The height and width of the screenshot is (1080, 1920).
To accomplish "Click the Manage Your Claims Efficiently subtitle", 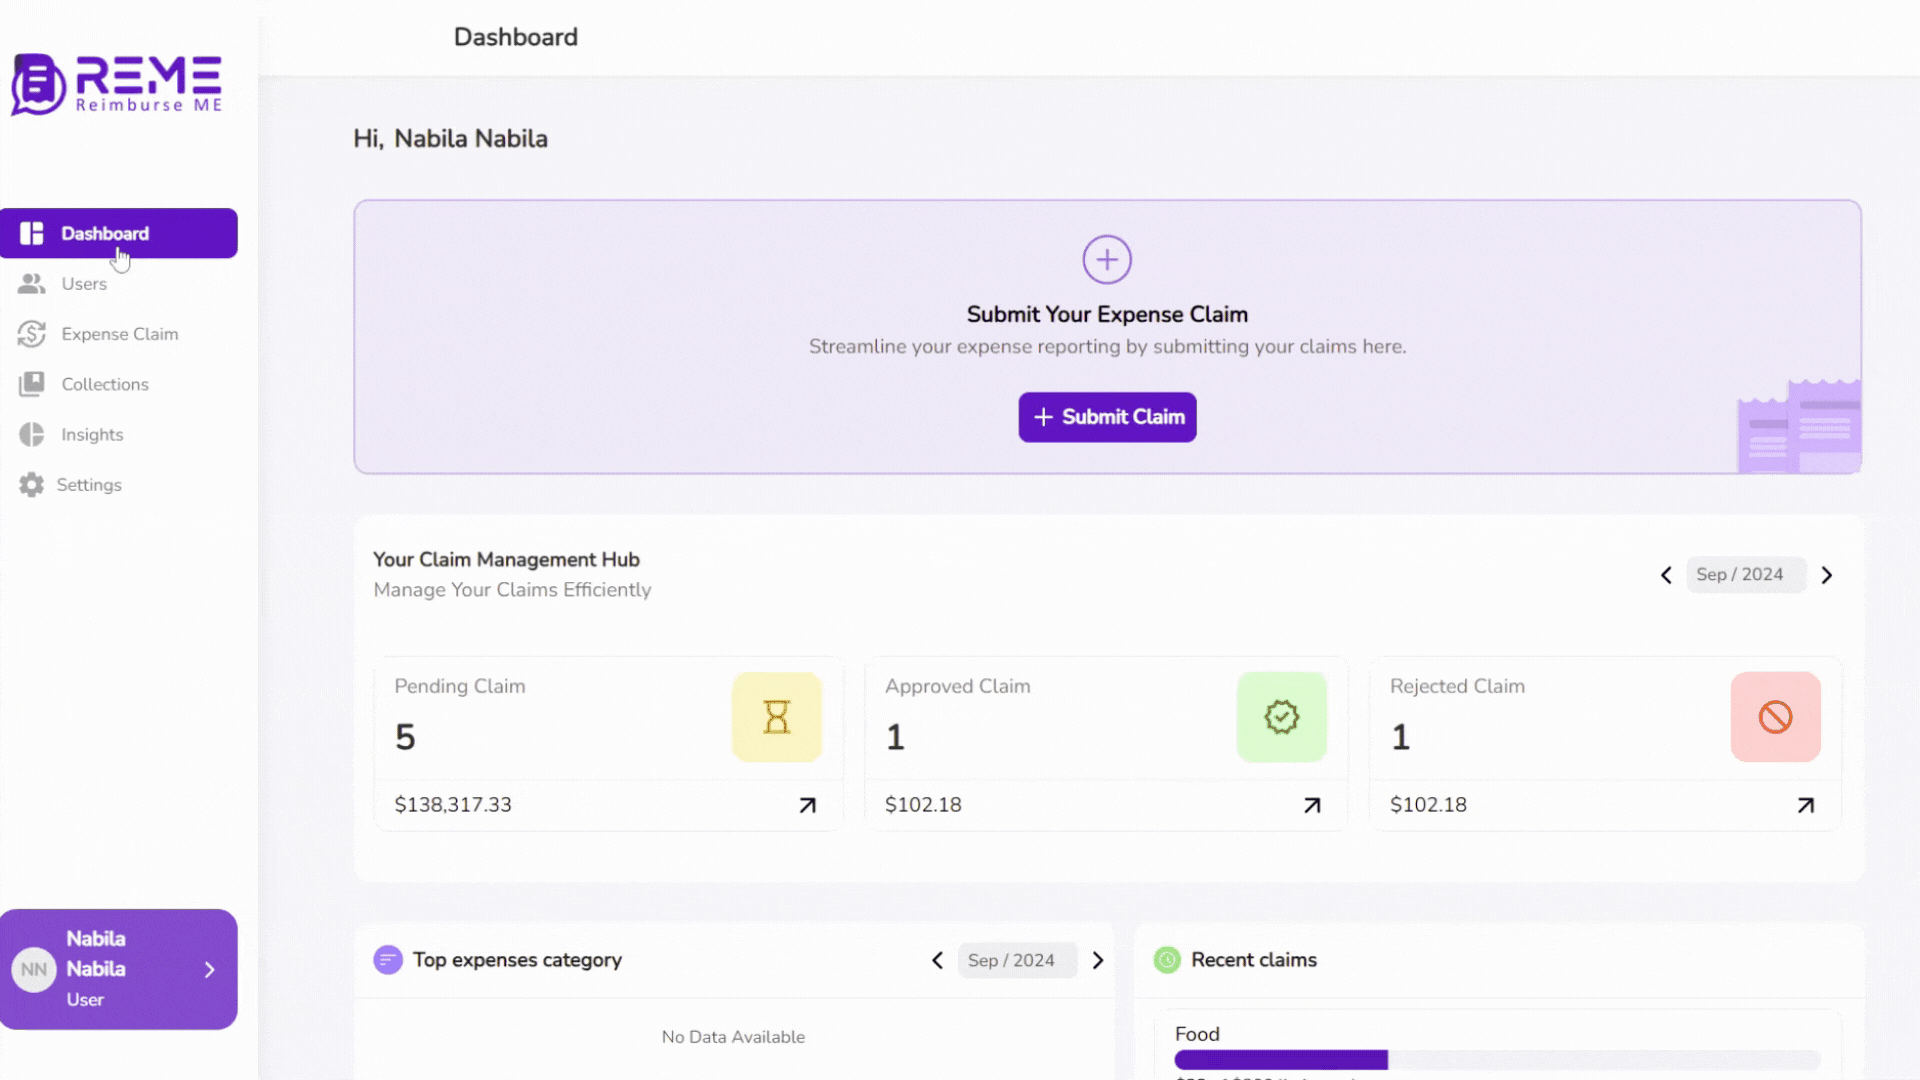I will pos(512,590).
